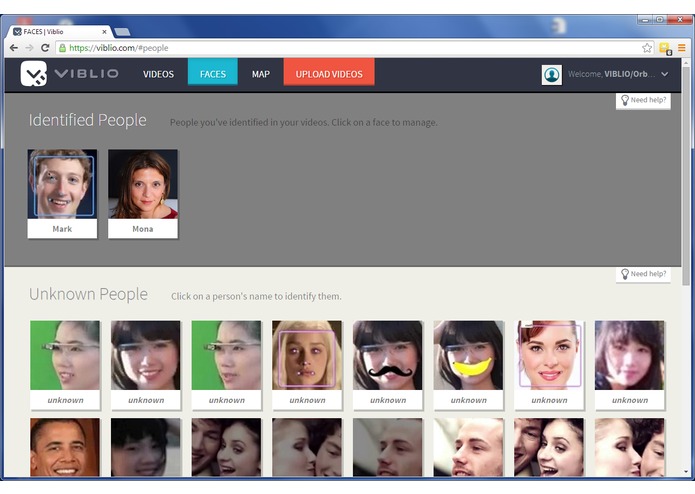695x494 pixels.
Task: Click the Identified People heading
Action: pyautogui.click(x=88, y=120)
